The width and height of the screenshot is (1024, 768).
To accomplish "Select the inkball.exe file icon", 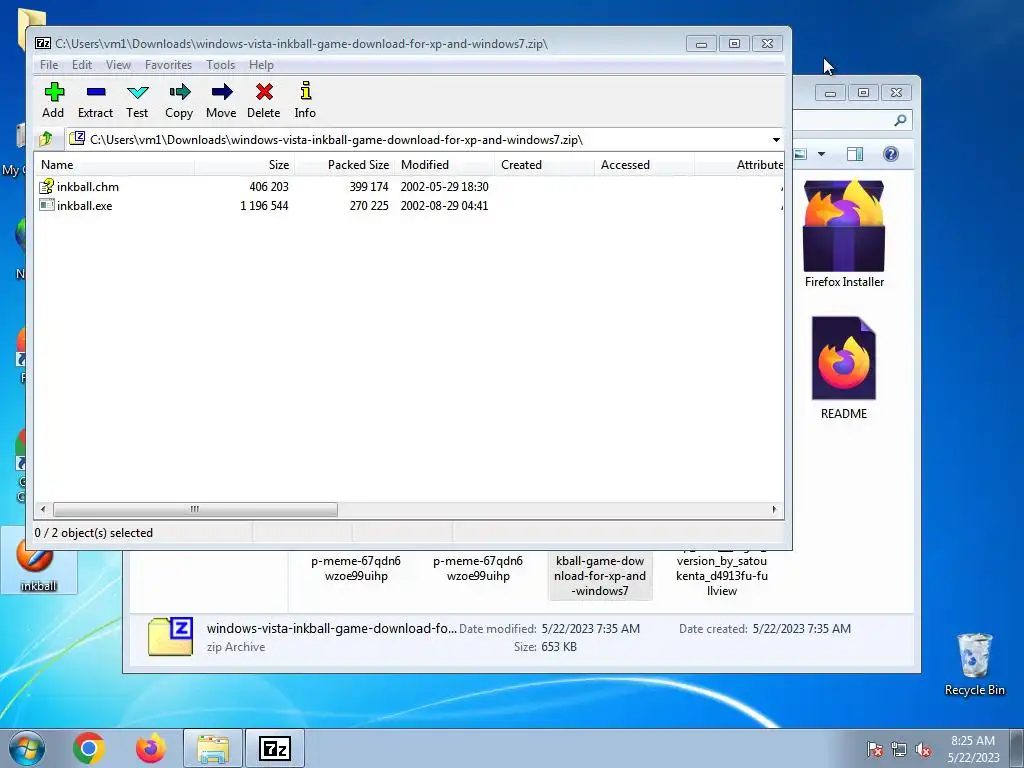I will (46, 205).
